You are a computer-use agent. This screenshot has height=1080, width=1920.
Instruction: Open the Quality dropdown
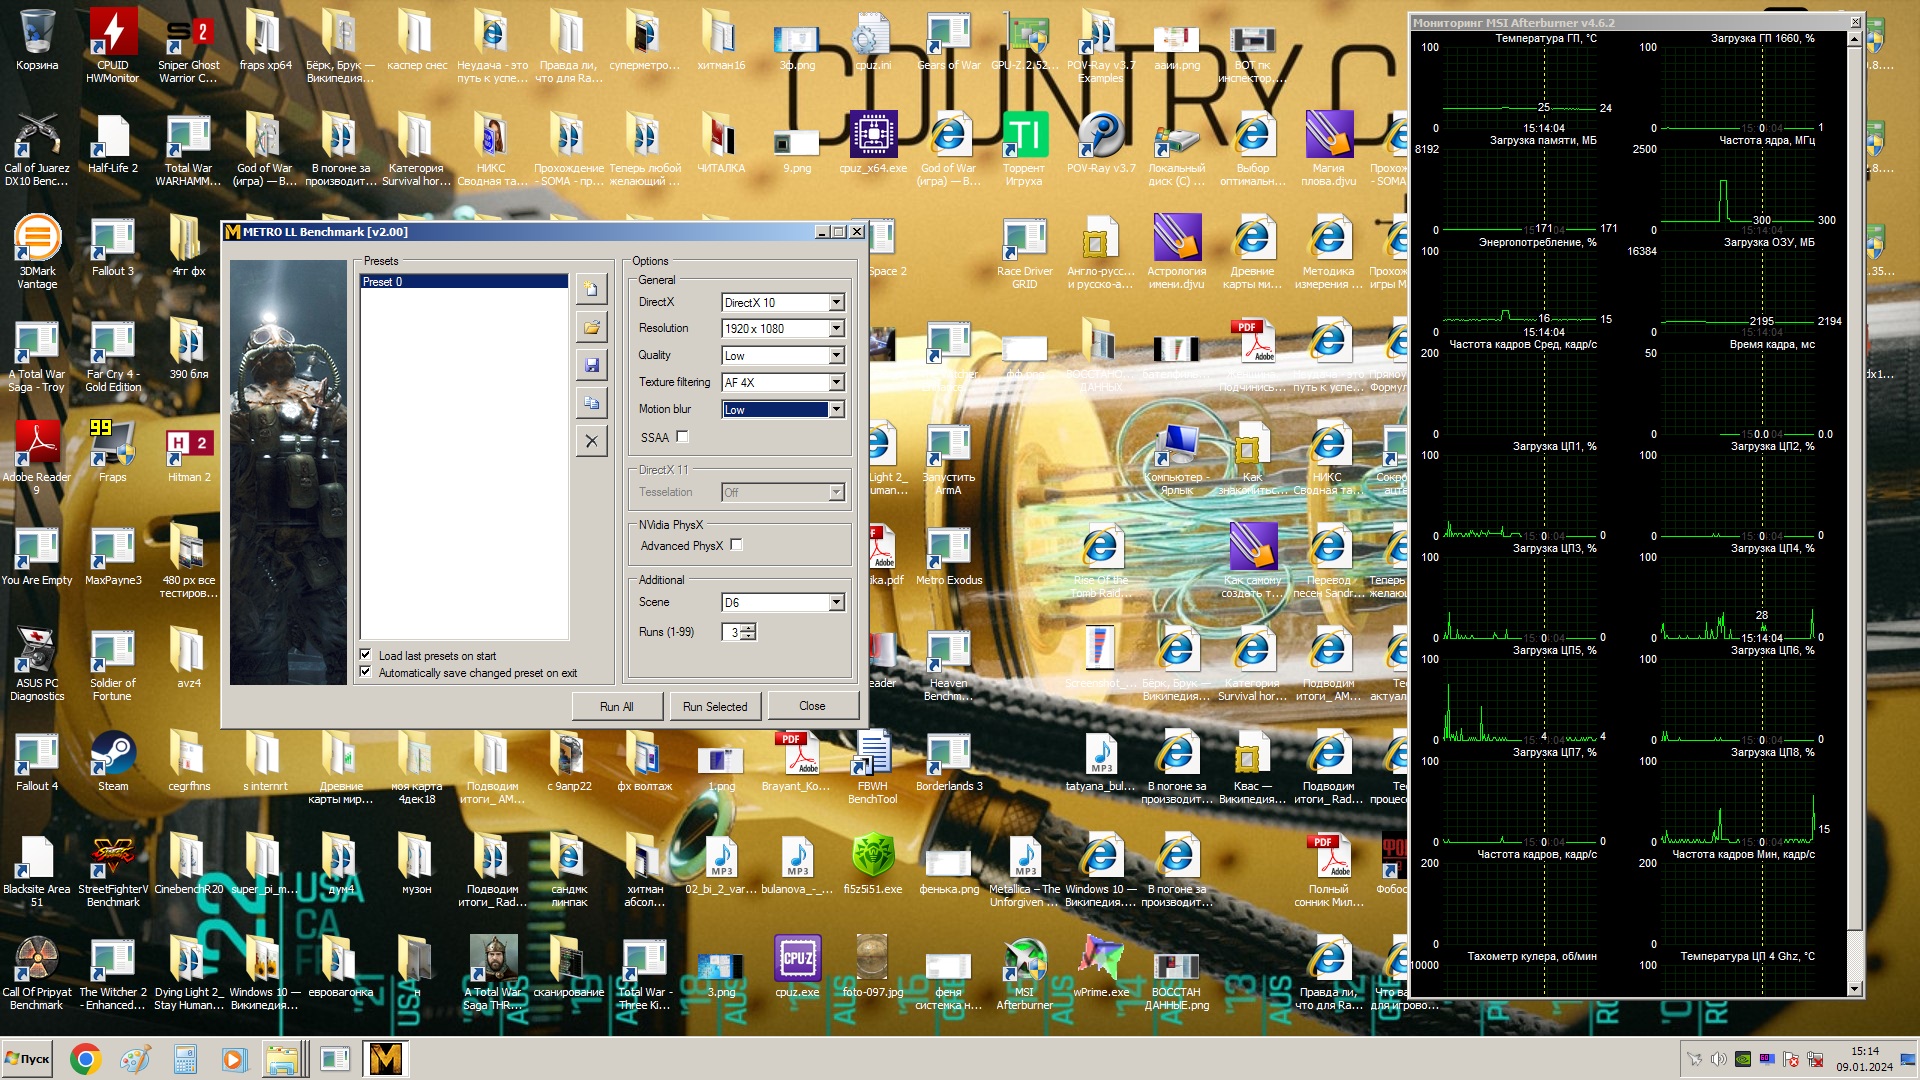tap(836, 356)
